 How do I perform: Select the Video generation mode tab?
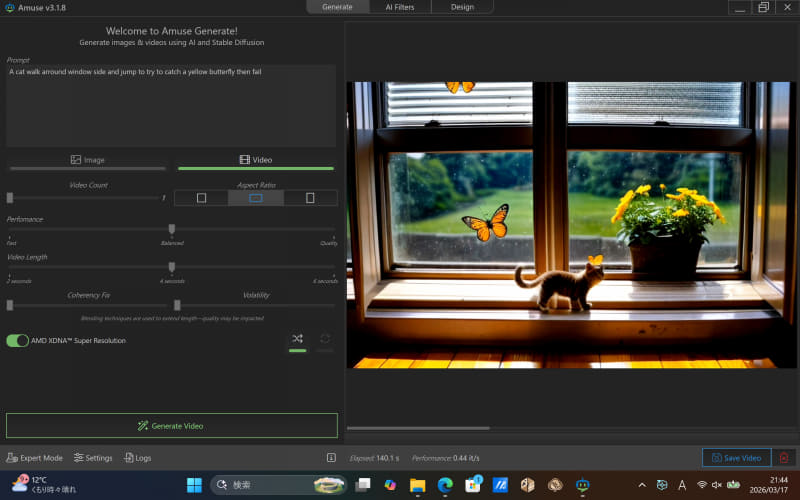(256, 160)
